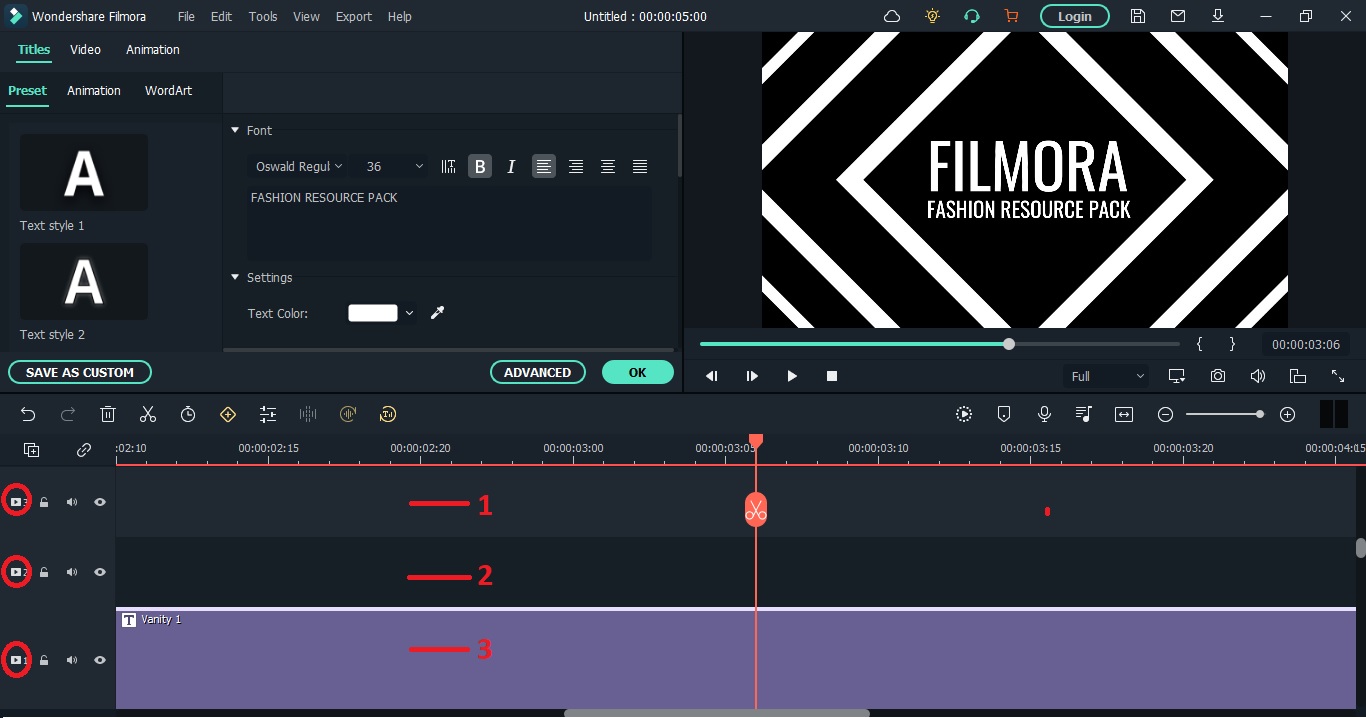
Task: Open the File menu
Action: tap(186, 16)
